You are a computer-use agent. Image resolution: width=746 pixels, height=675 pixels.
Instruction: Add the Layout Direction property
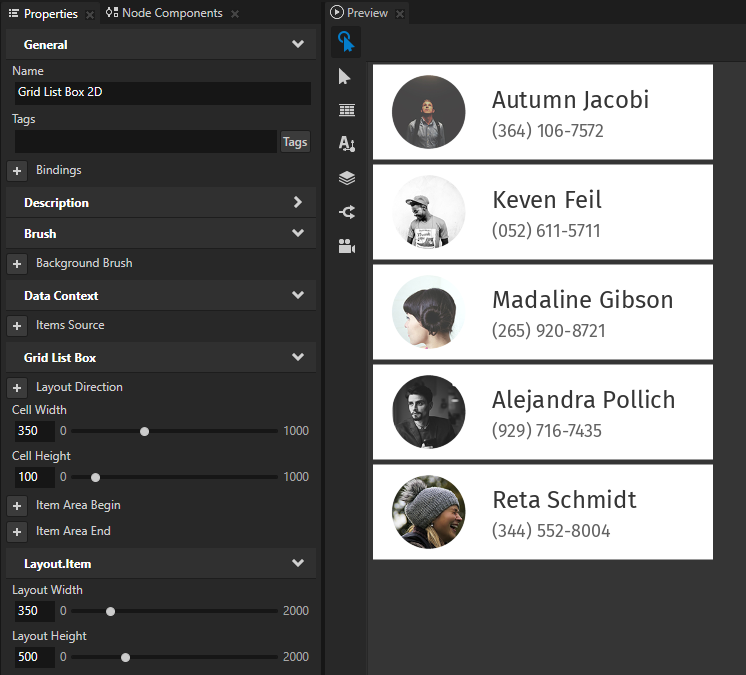(17, 388)
